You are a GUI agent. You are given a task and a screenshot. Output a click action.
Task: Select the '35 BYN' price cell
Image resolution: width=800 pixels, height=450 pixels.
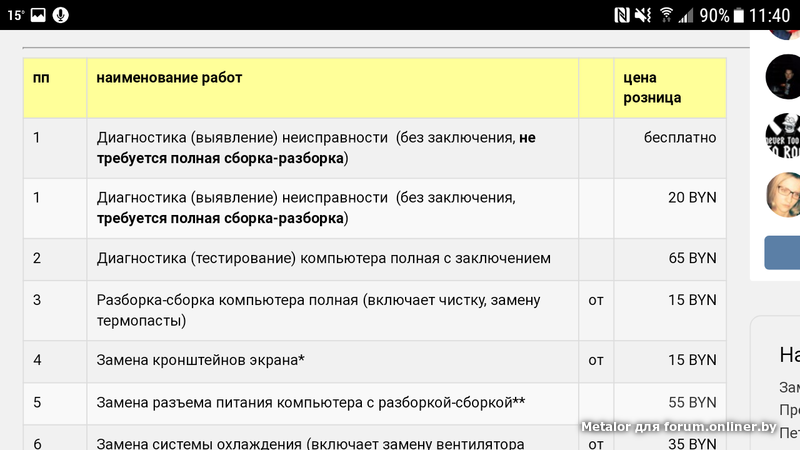[669, 439]
